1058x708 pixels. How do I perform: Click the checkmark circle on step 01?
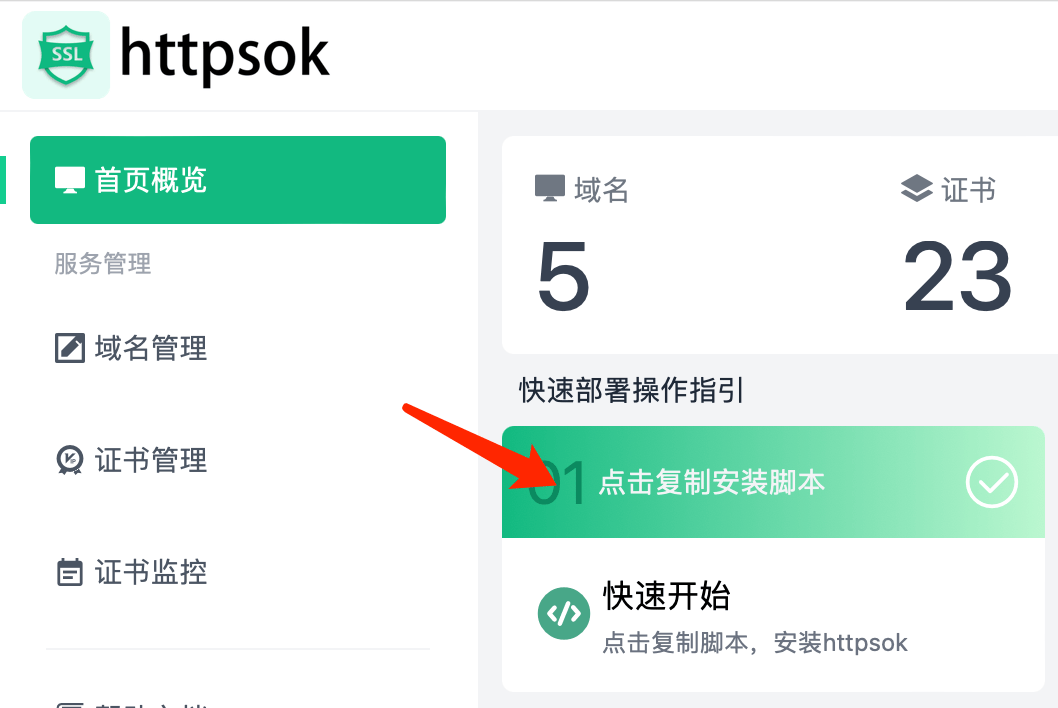pyautogui.click(x=991, y=483)
